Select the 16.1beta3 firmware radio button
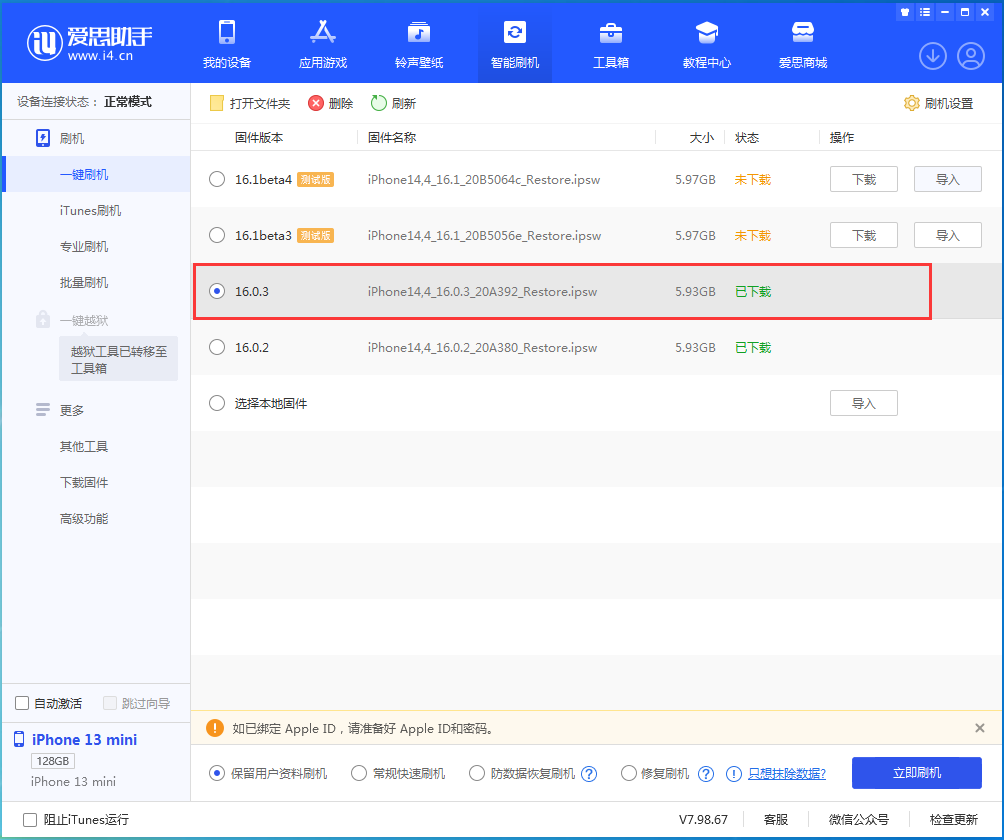The image size is (1004, 840). pos(217,235)
